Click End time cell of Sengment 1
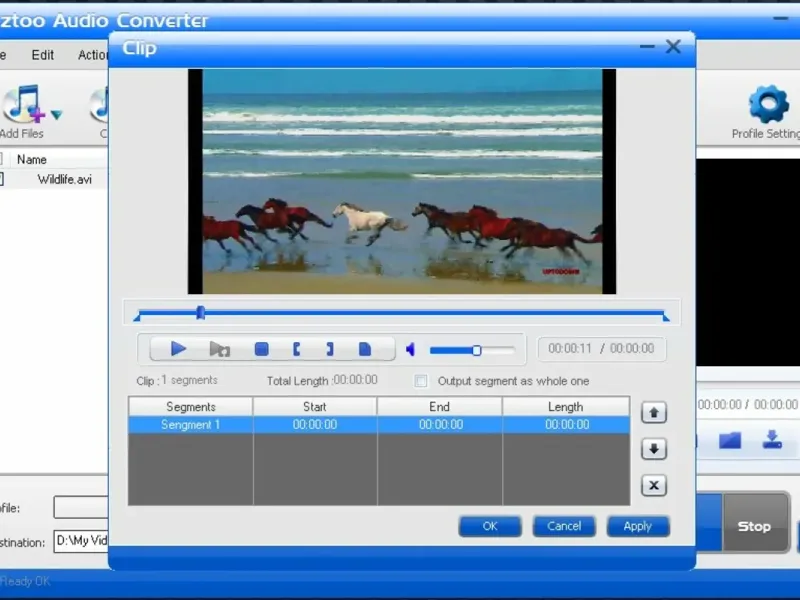The width and height of the screenshot is (800, 600). click(x=440, y=425)
